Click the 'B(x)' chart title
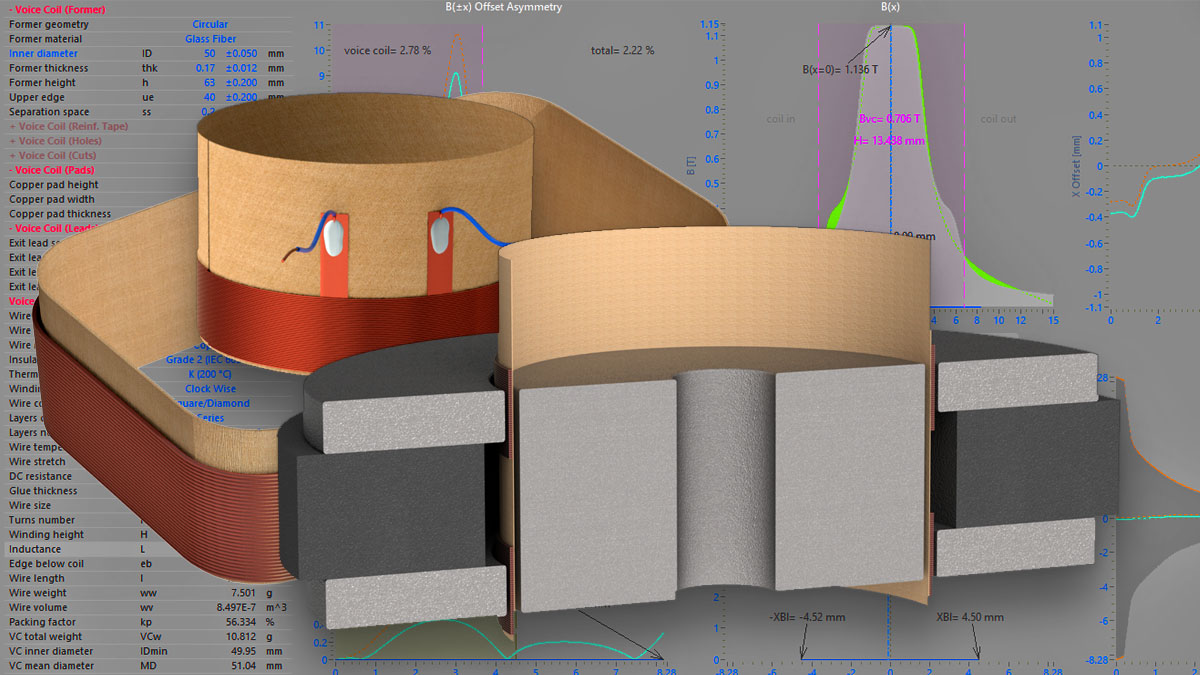The image size is (1200, 675). 891,7
